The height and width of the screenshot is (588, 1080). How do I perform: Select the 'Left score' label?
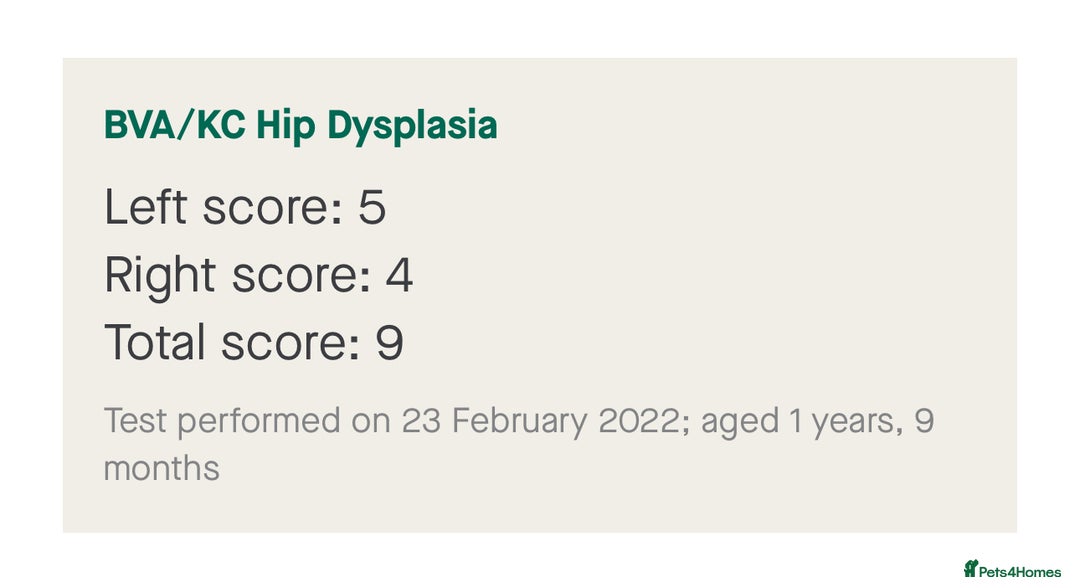click(223, 207)
